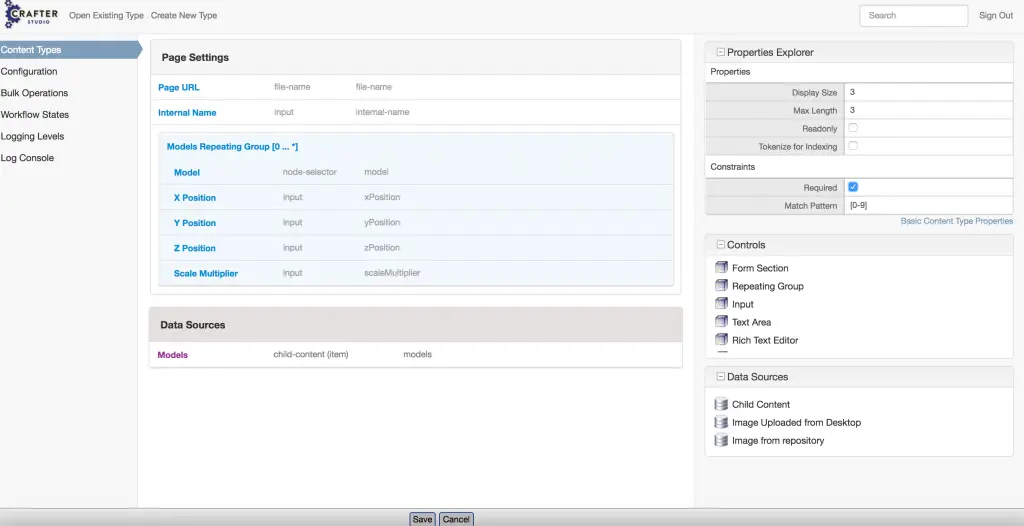Select Image from repository icon
1024x526 pixels.
pyautogui.click(x=722, y=440)
